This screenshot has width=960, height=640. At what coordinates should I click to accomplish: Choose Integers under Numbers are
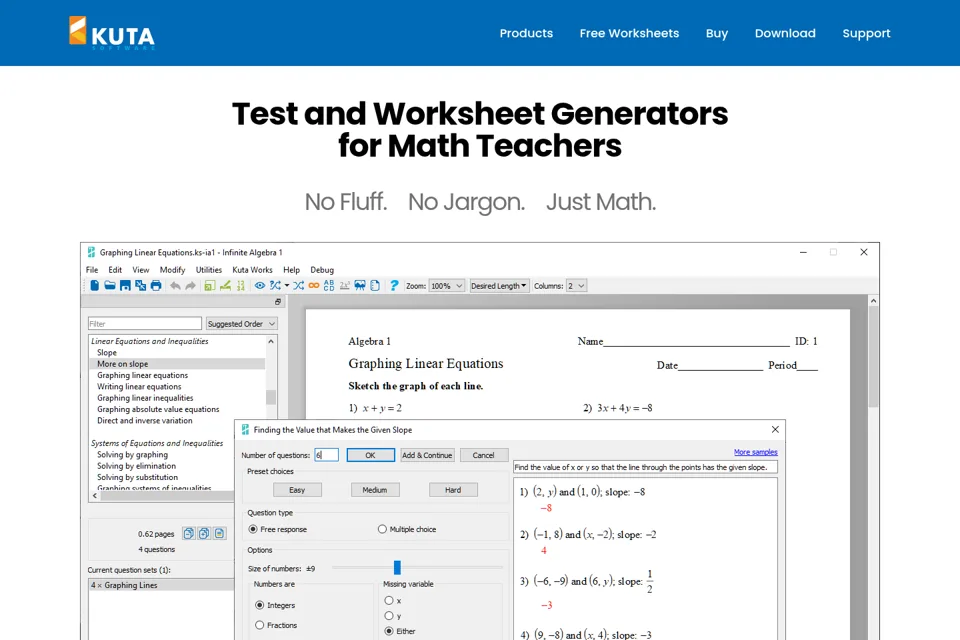tap(260, 605)
